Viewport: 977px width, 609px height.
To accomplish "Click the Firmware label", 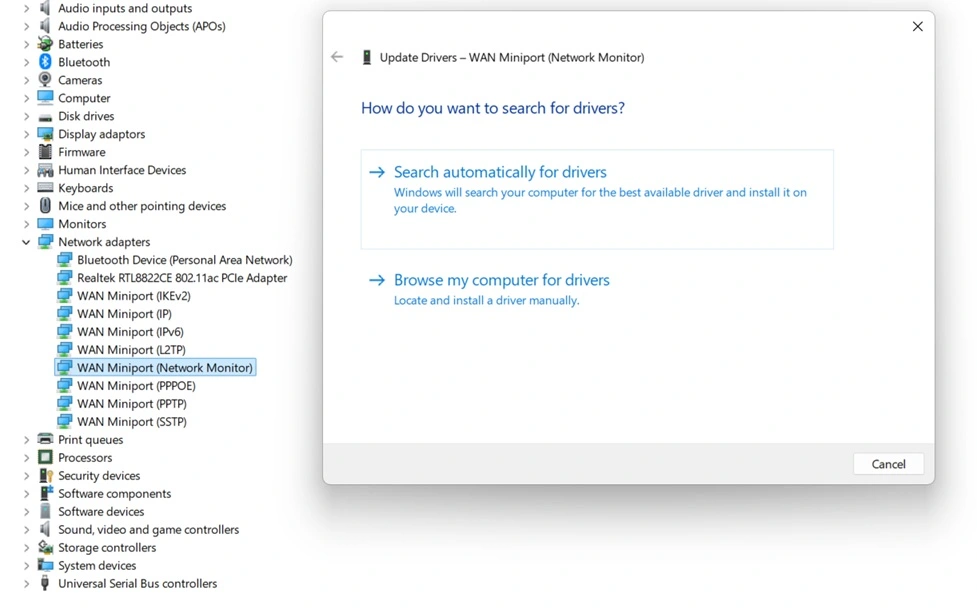I will point(82,151).
